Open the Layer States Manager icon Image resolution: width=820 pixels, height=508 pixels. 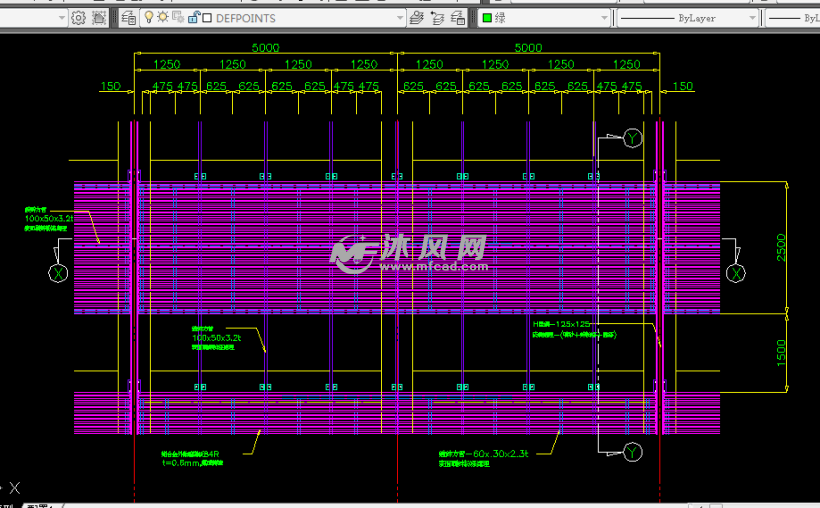(x=458, y=18)
